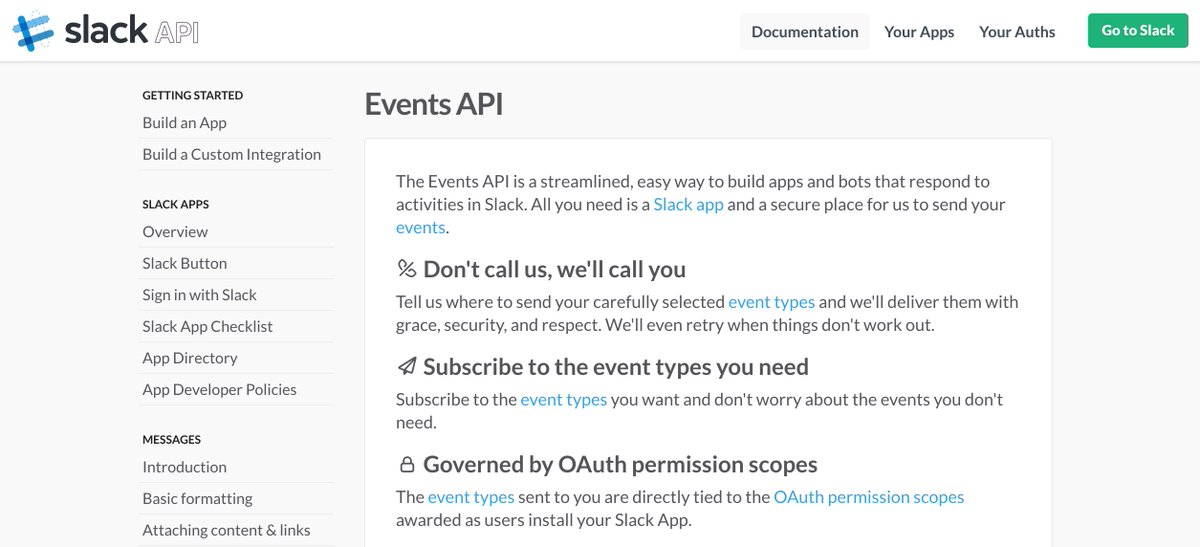Select Overview under Slack Apps
Viewport: 1200px width, 547px height.
tap(175, 232)
